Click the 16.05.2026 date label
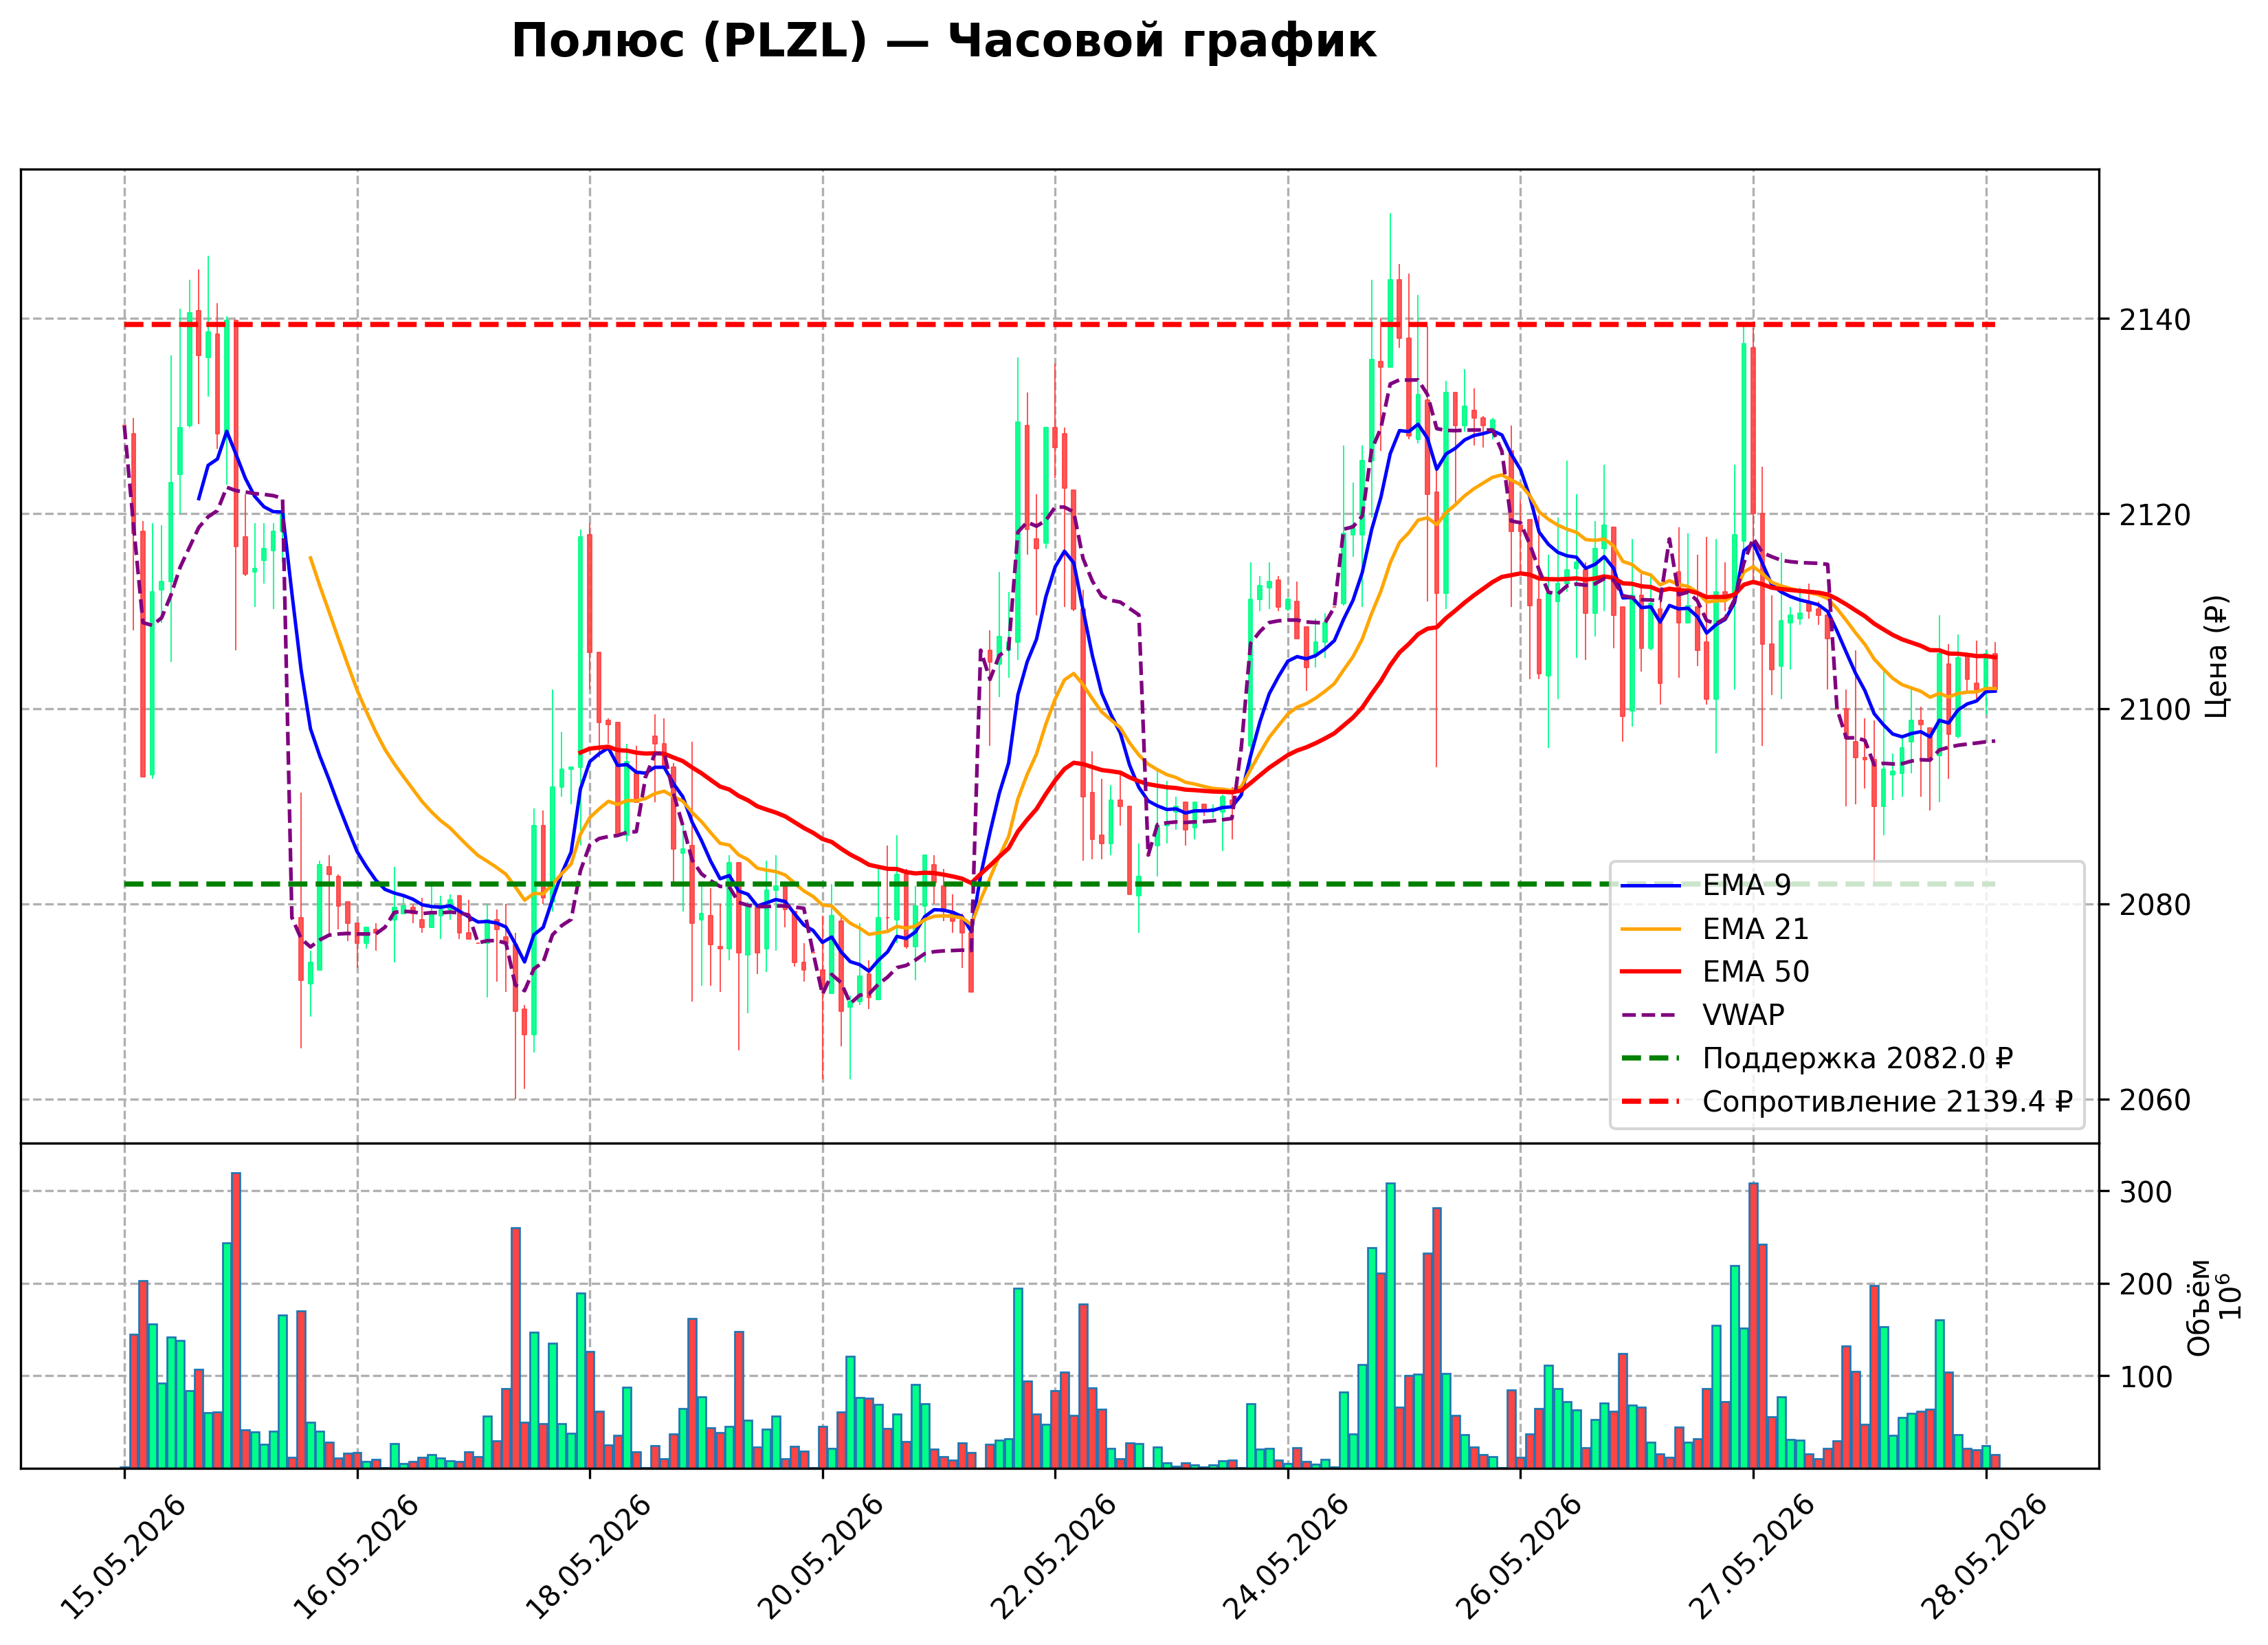 click(x=355, y=1556)
